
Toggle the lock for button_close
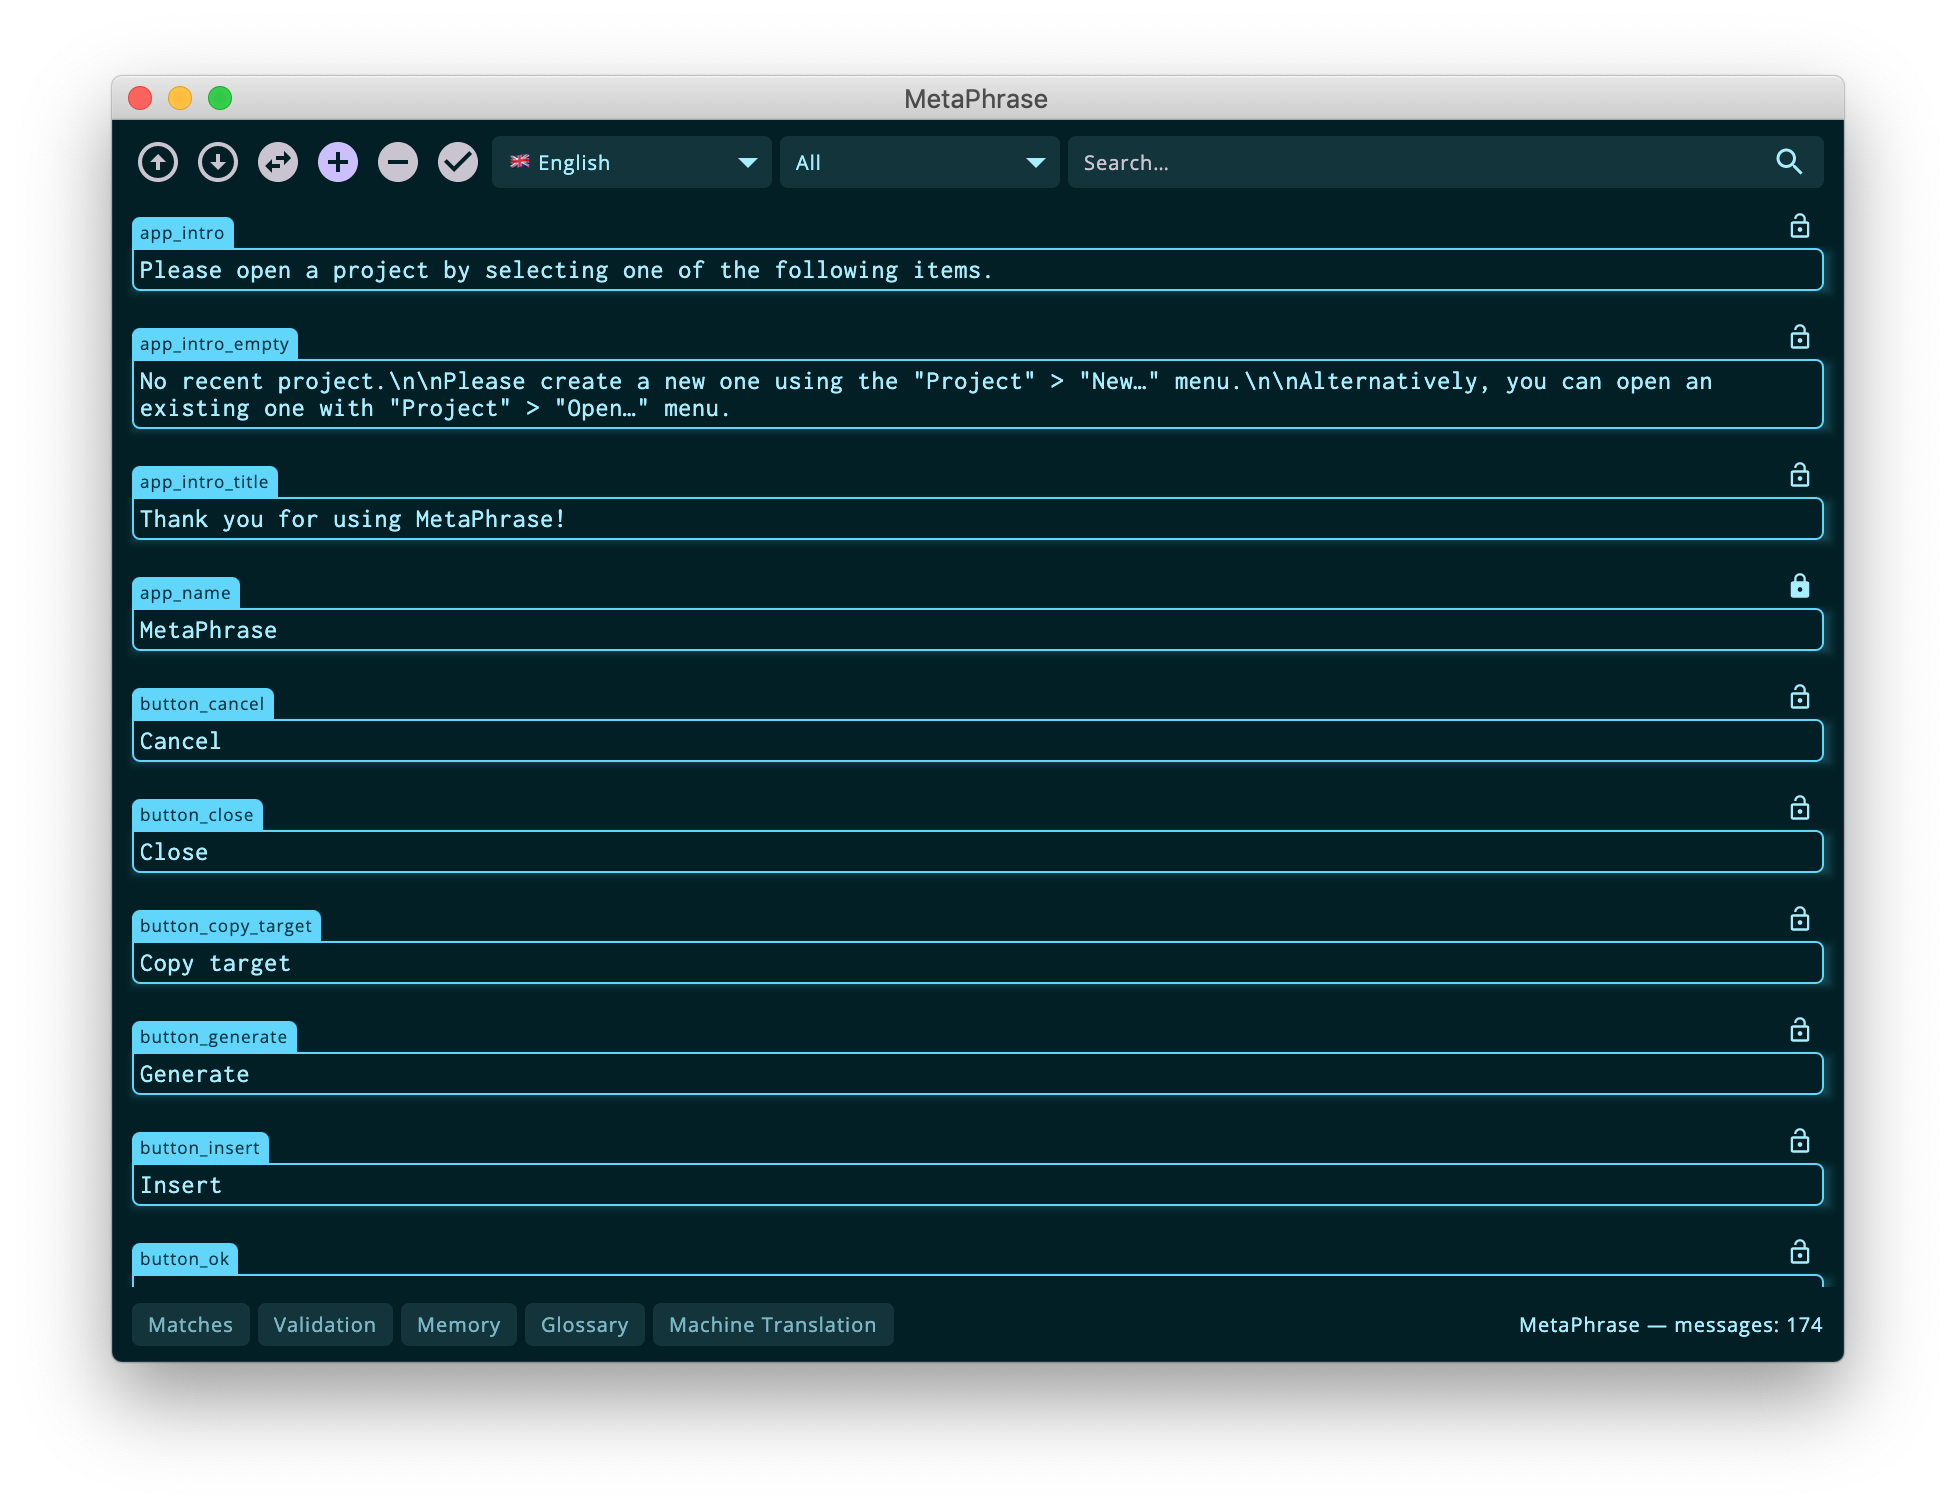click(x=1800, y=808)
